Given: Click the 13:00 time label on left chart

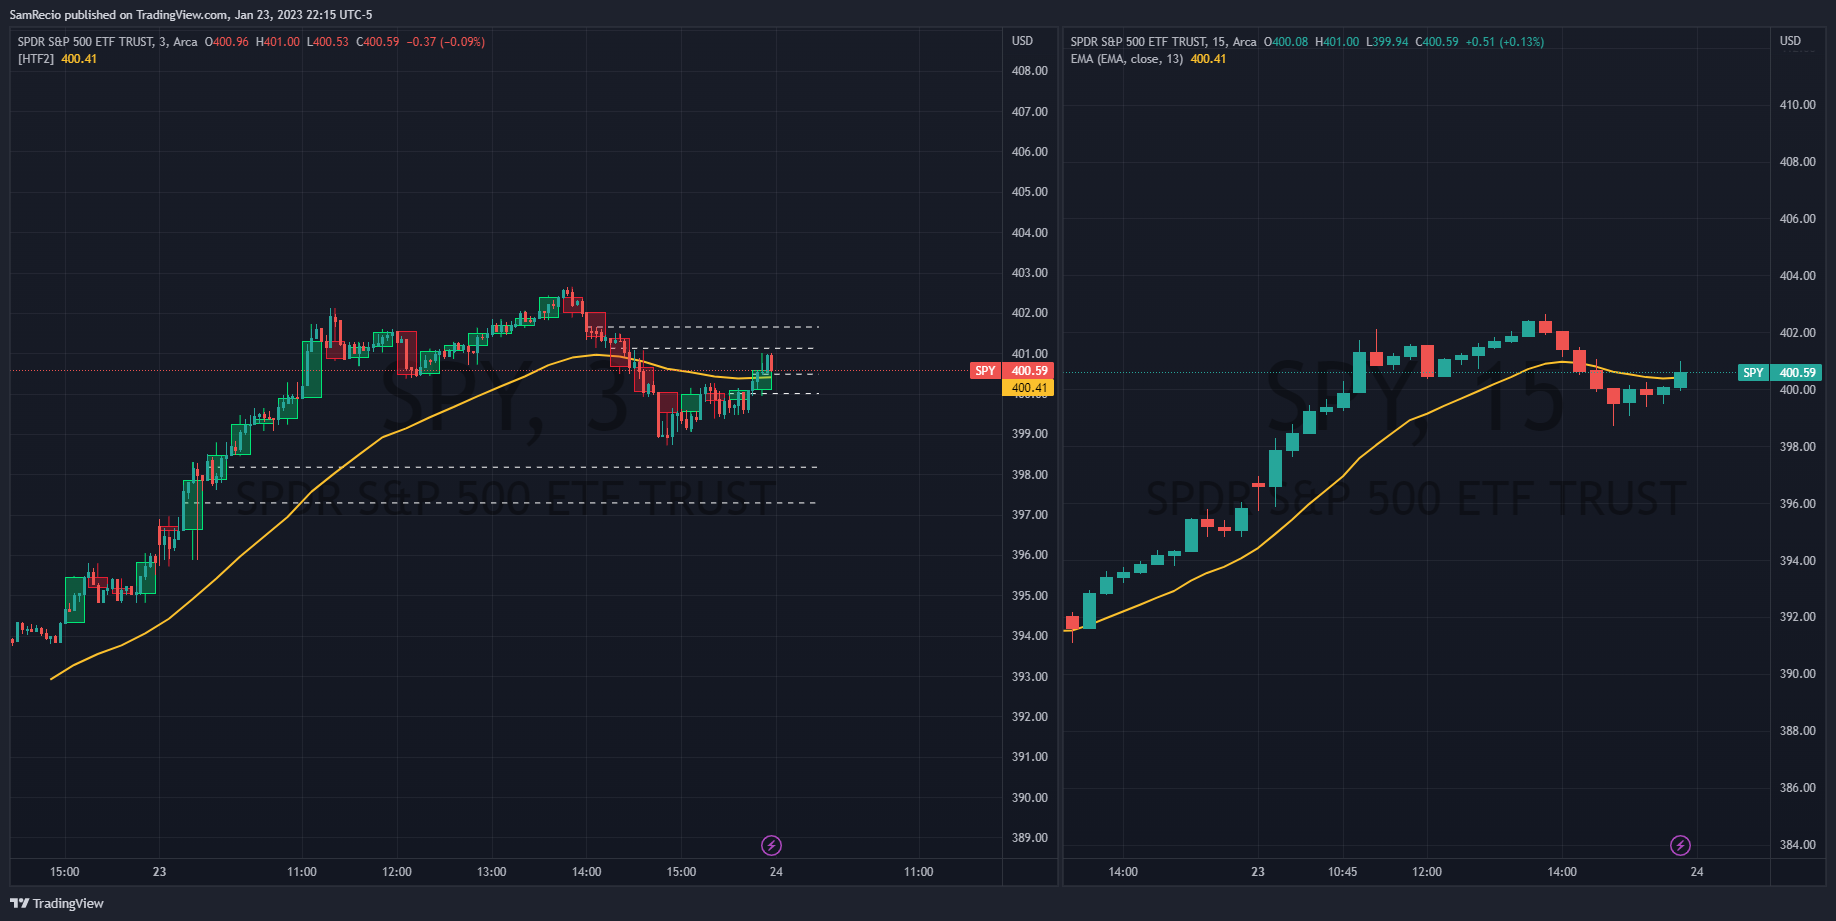Looking at the screenshot, I should tap(492, 872).
